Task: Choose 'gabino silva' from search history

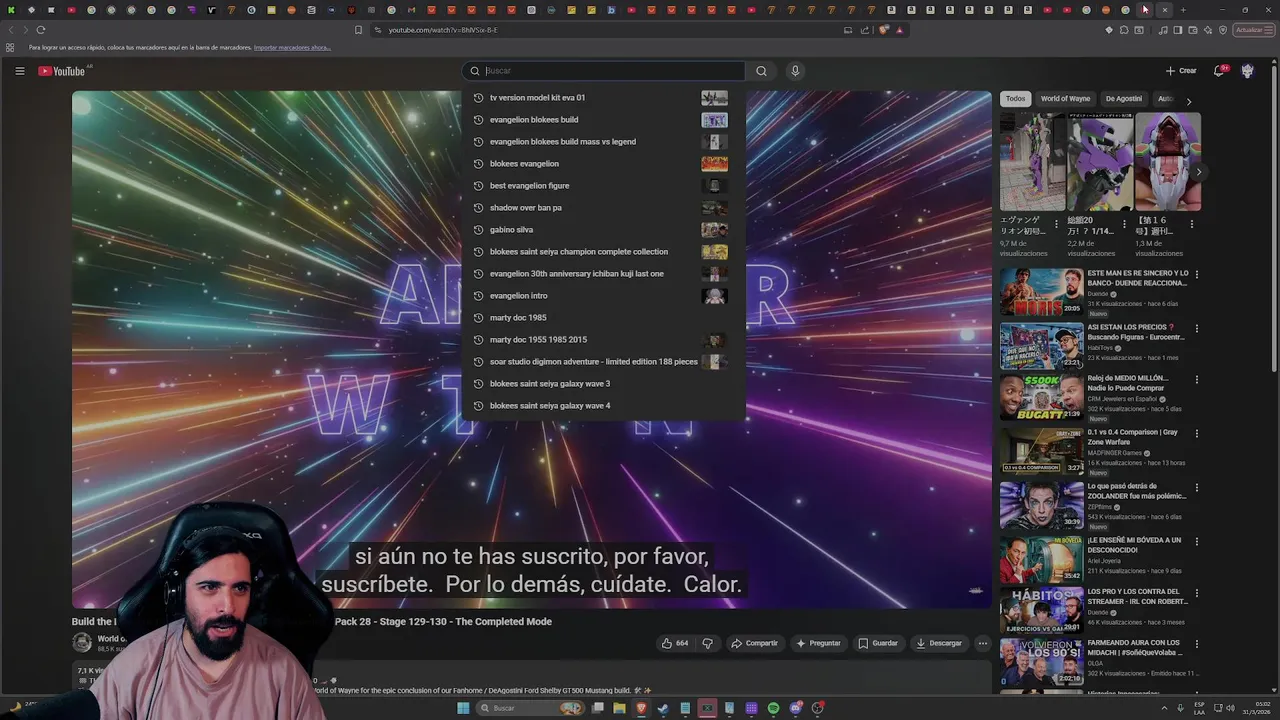Action: [604, 230]
